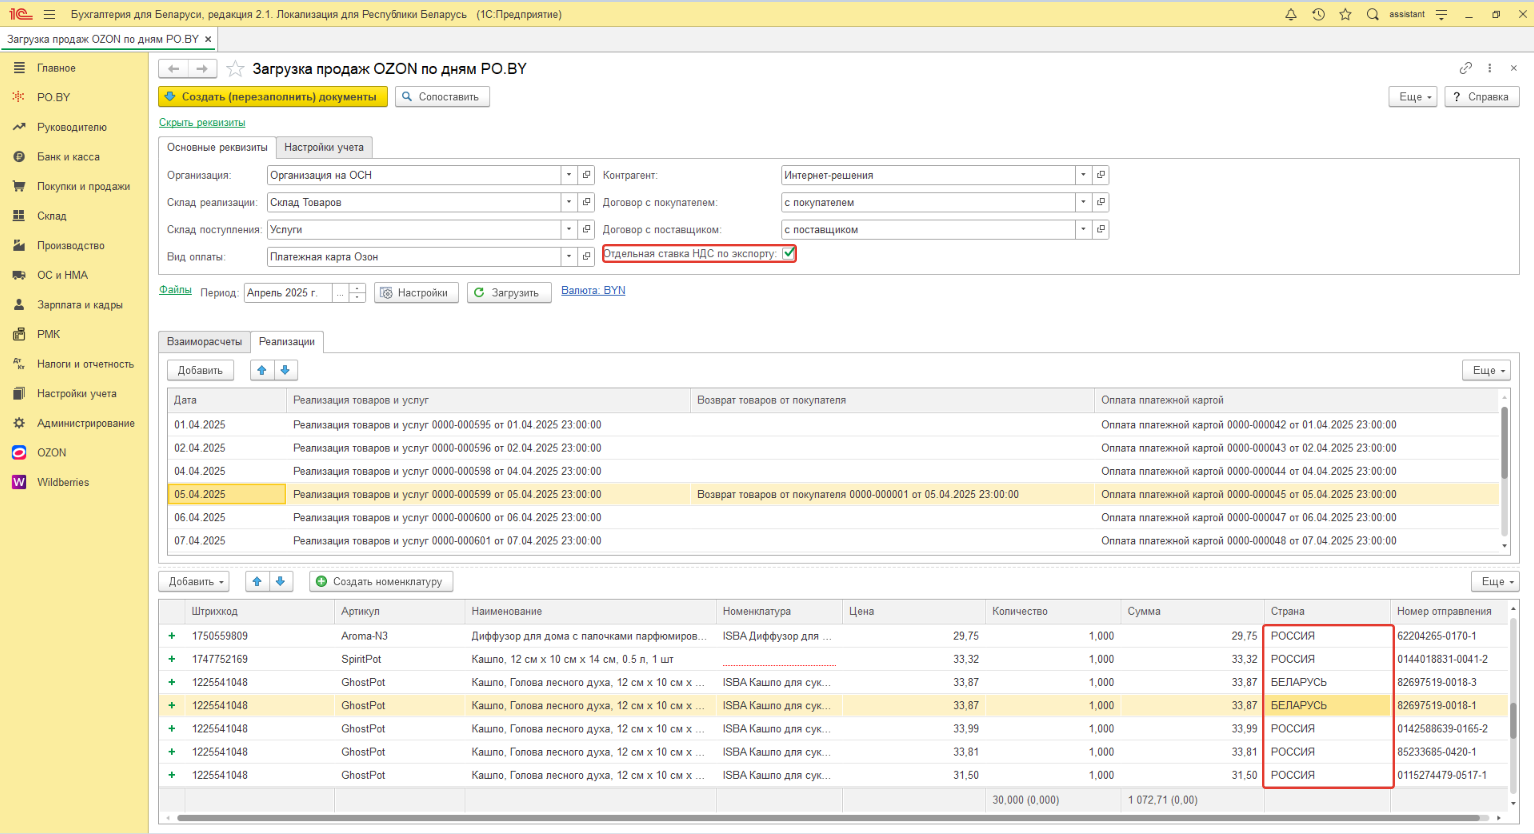1534x834 pixels.
Task: Sort by Страна column header
Action: tap(1327, 611)
